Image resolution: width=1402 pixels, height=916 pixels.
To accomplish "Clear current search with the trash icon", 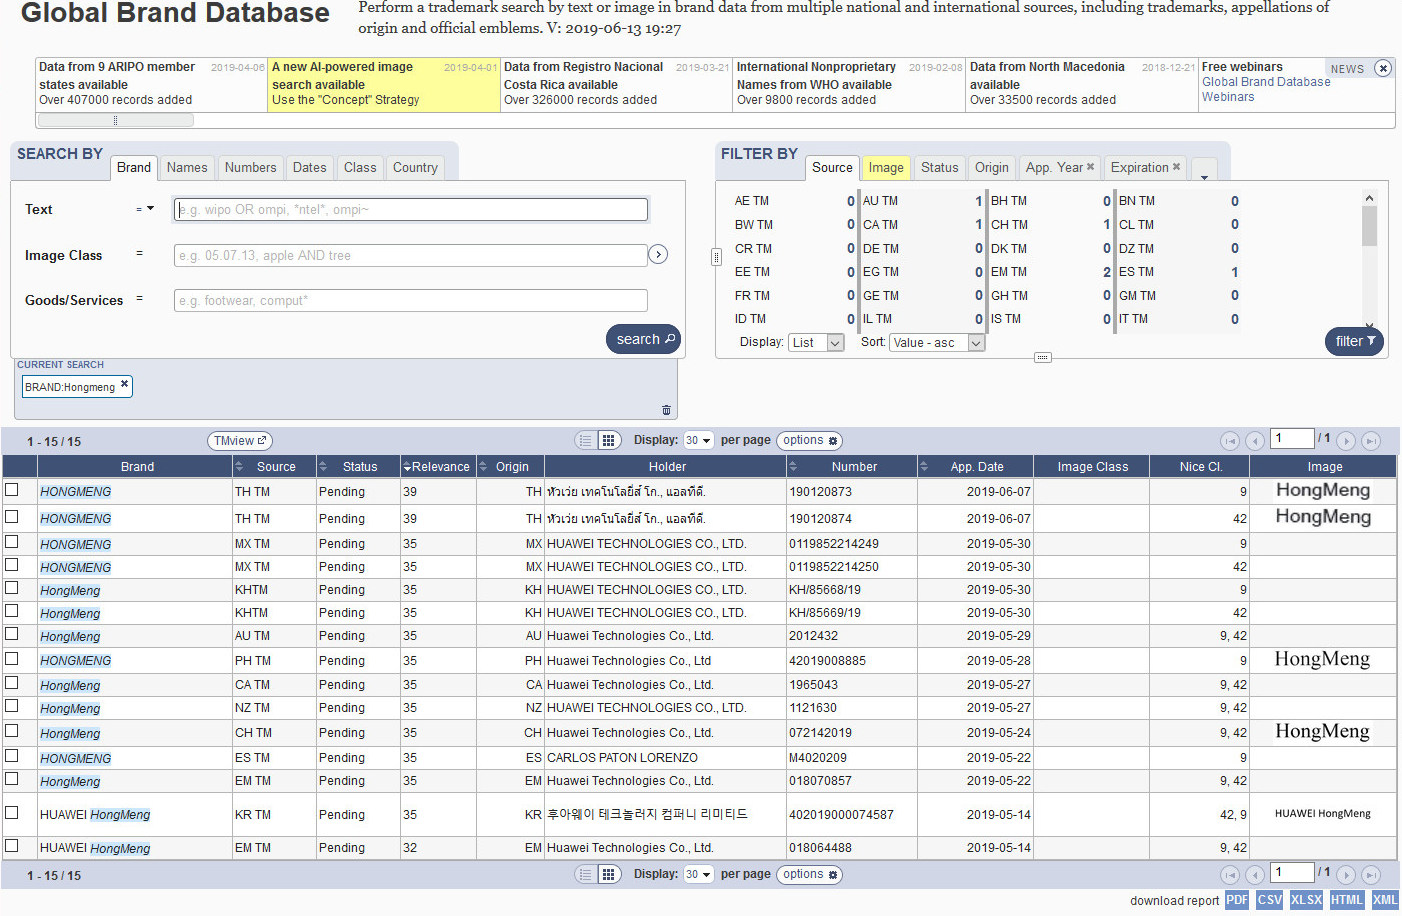I will click(666, 410).
